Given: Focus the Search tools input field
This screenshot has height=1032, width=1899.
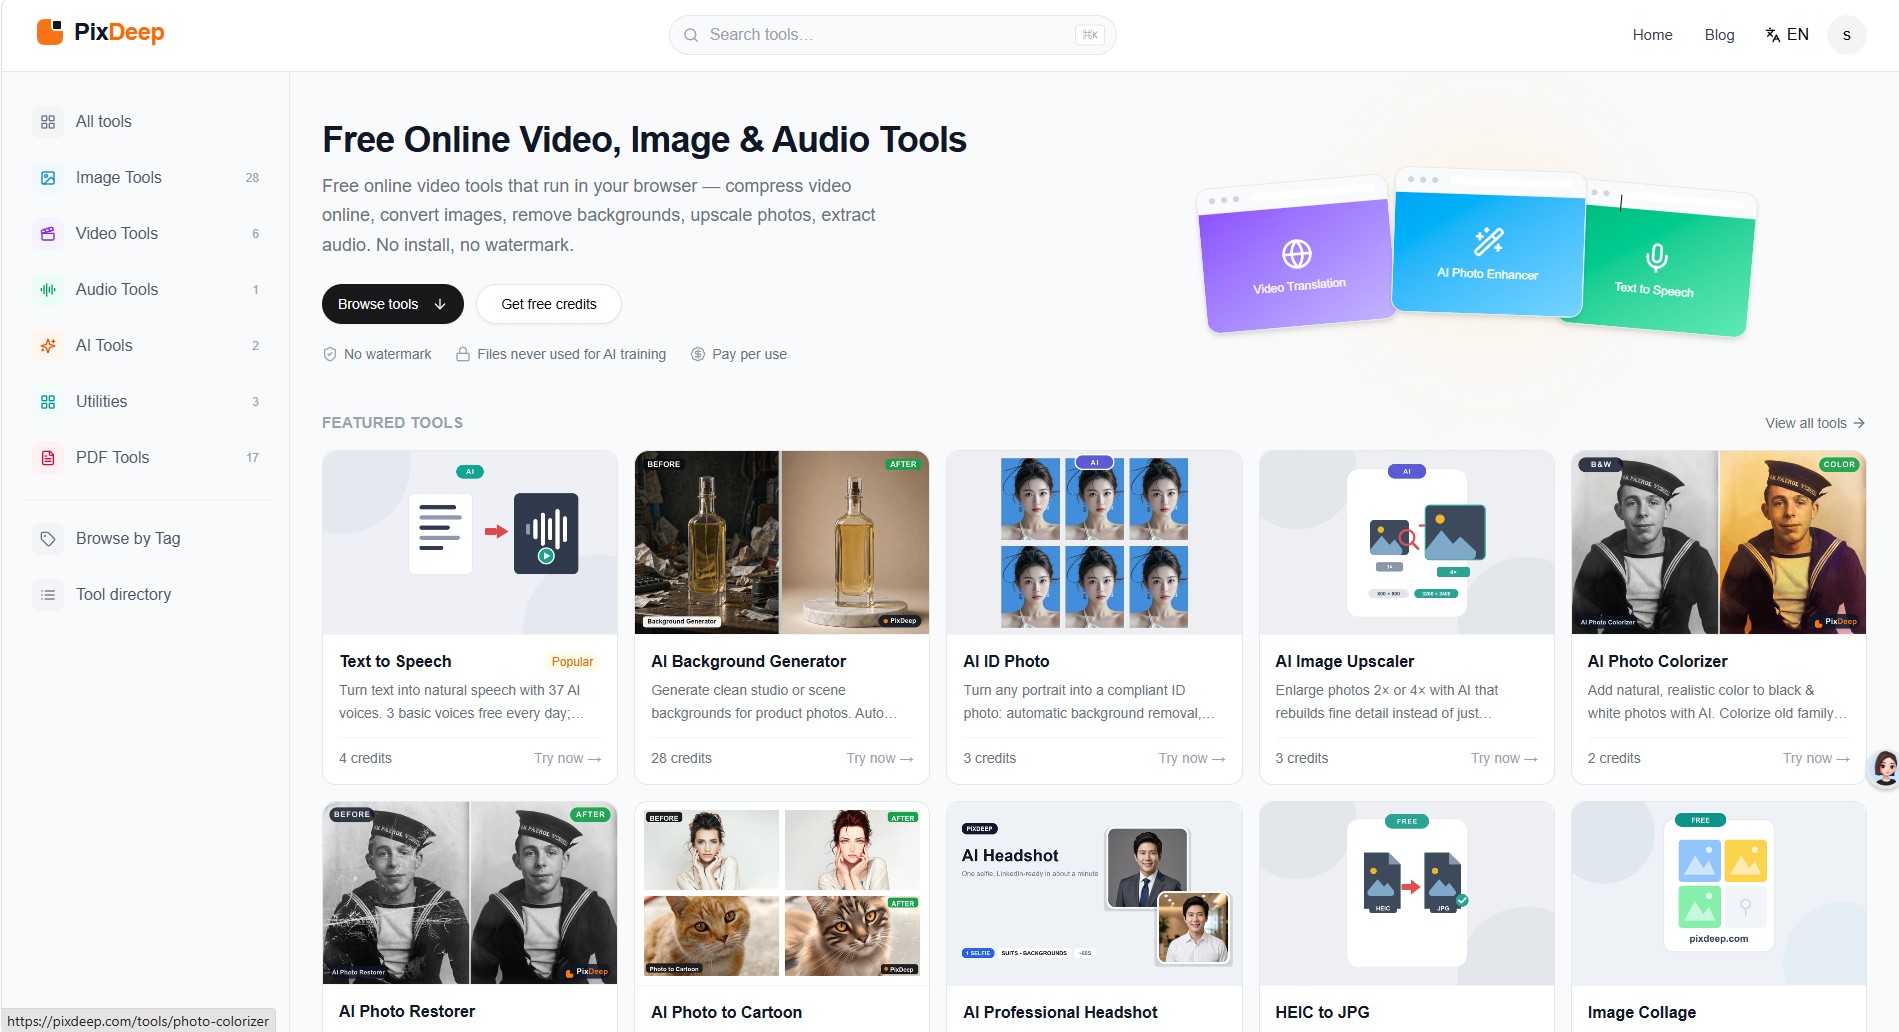Looking at the screenshot, I should tap(892, 35).
